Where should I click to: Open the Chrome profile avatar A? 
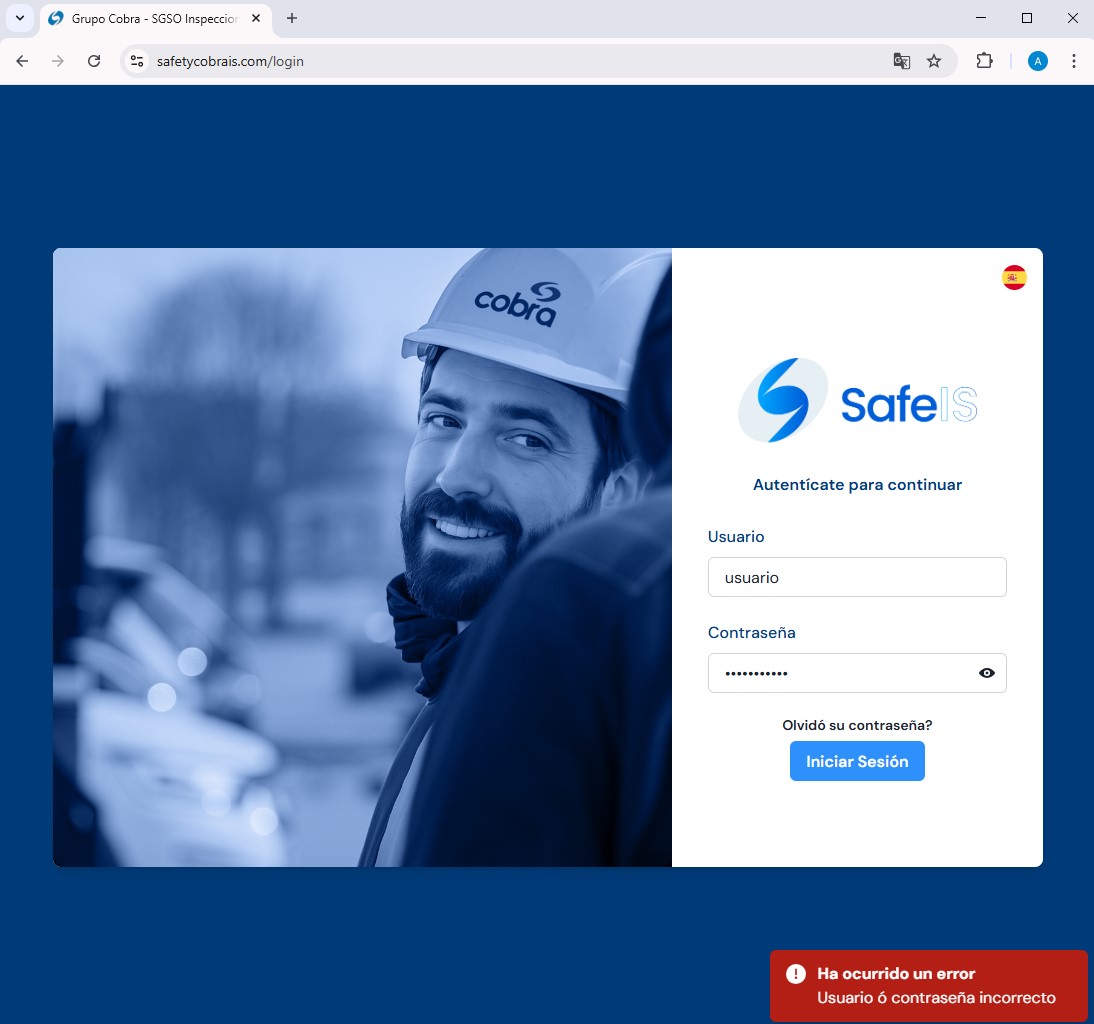tap(1037, 61)
